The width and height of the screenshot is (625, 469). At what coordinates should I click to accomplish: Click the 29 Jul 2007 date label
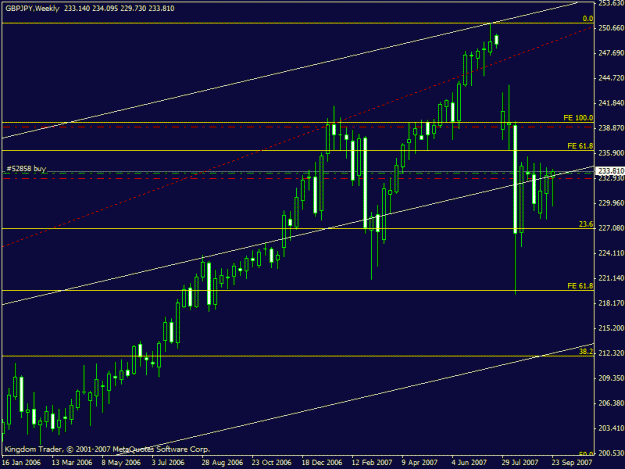520,463
